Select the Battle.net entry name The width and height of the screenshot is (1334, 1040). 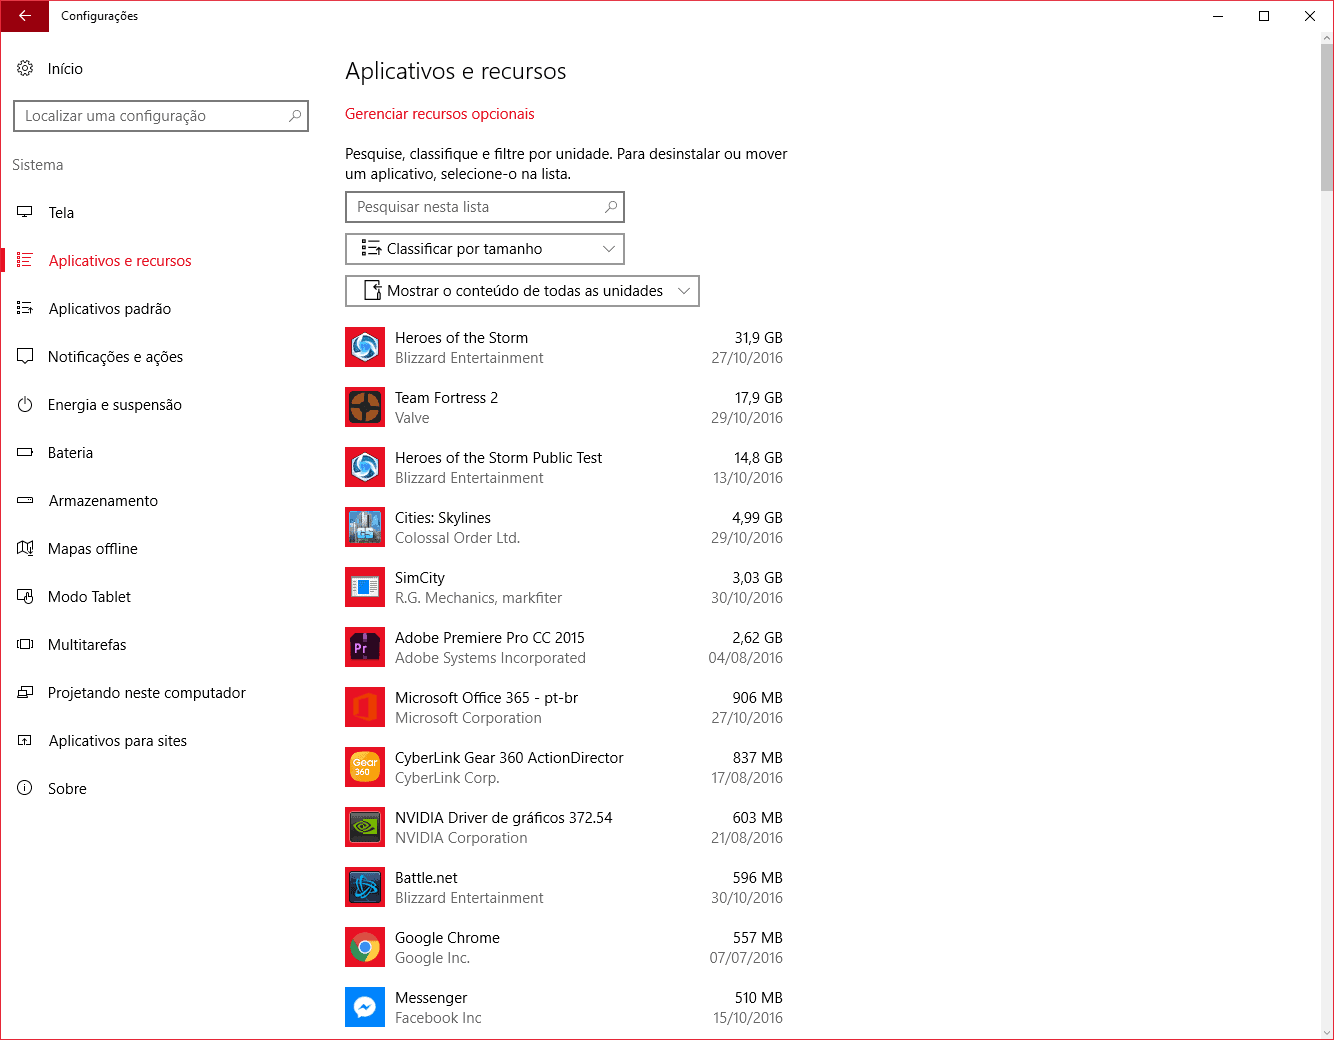click(426, 878)
